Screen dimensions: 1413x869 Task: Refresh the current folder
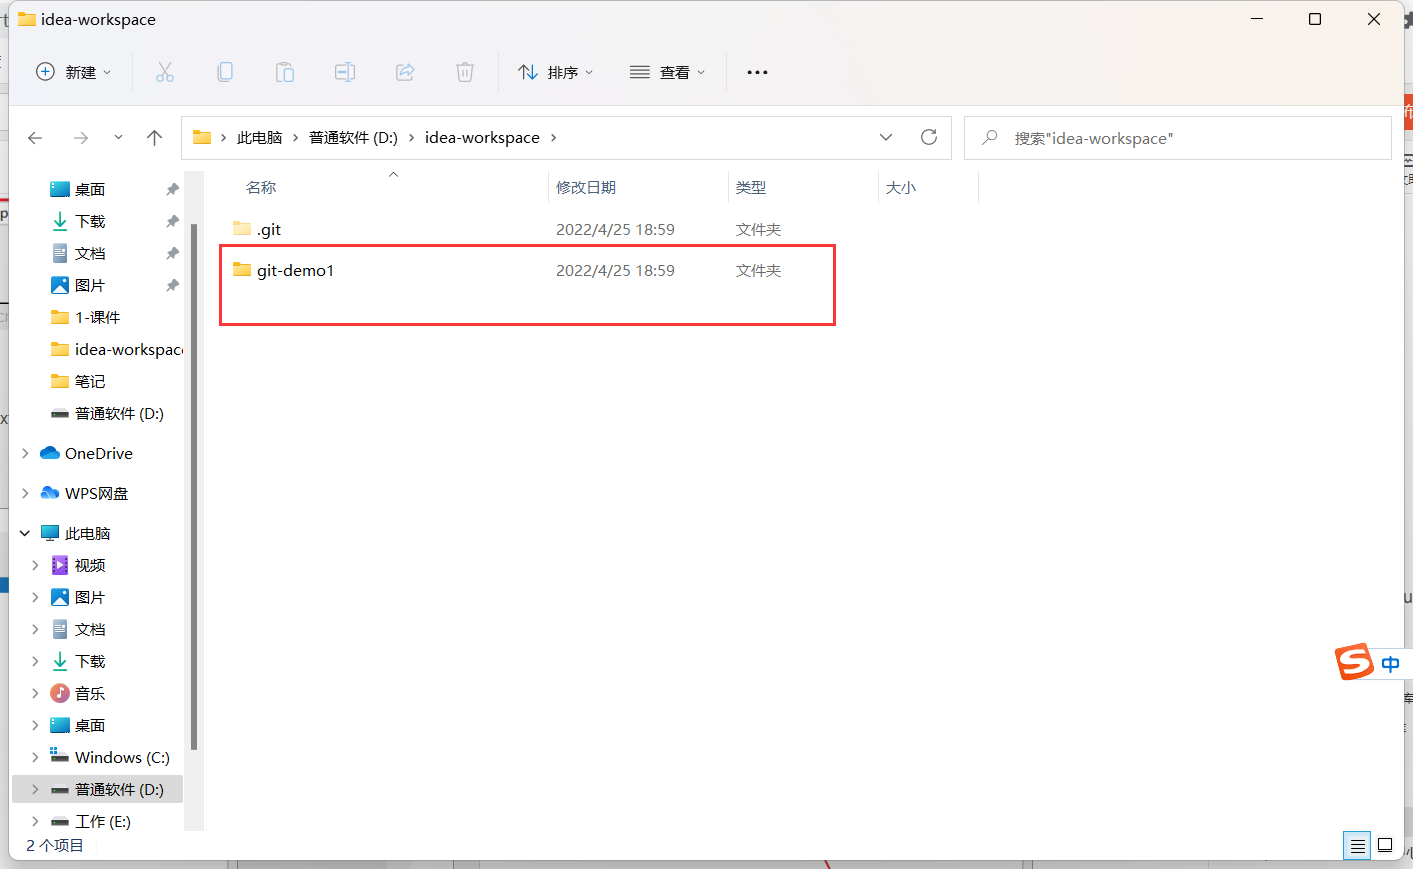pyautogui.click(x=929, y=138)
